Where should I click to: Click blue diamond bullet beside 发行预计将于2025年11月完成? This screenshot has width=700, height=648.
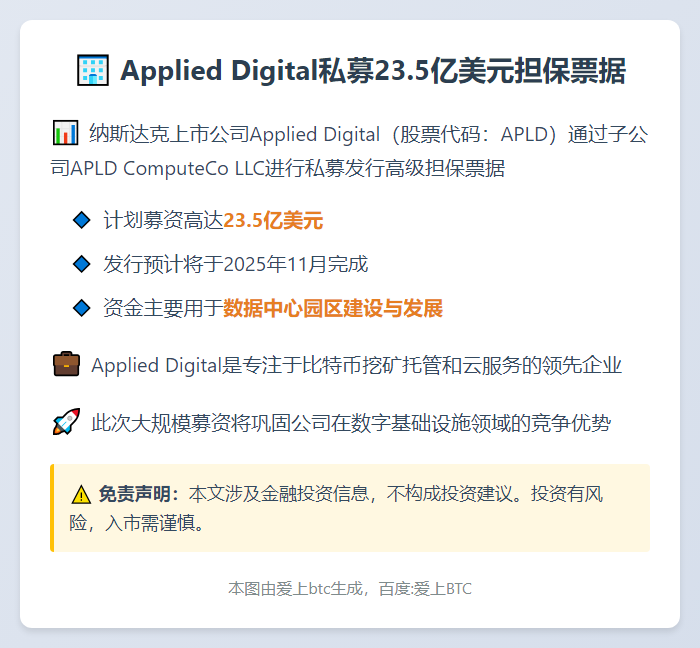82,264
